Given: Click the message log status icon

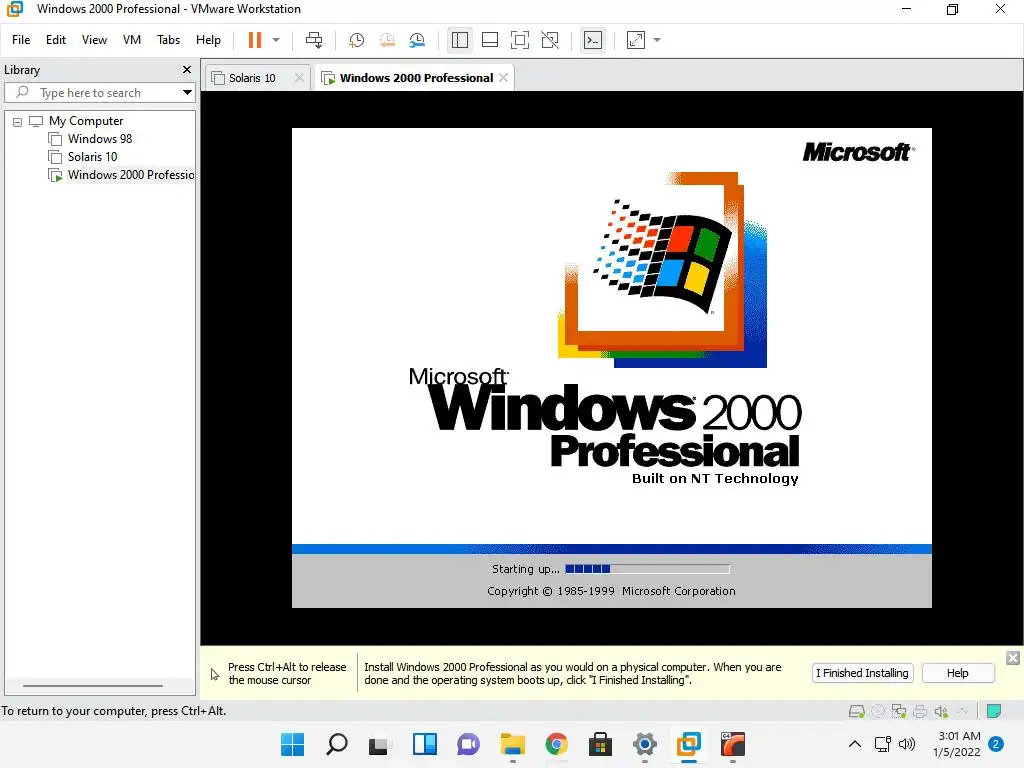Looking at the screenshot, I should click(994, 711).
